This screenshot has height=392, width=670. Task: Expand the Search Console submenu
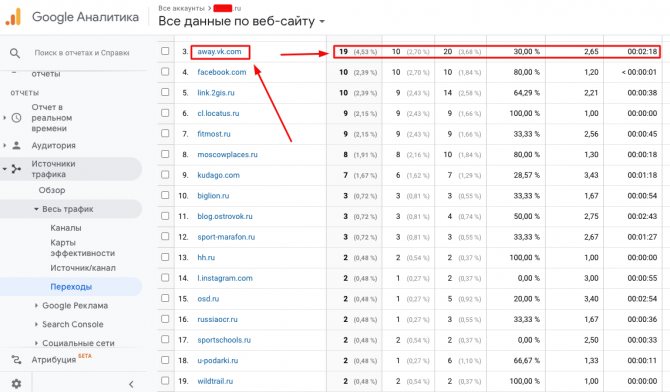[36, 324]
